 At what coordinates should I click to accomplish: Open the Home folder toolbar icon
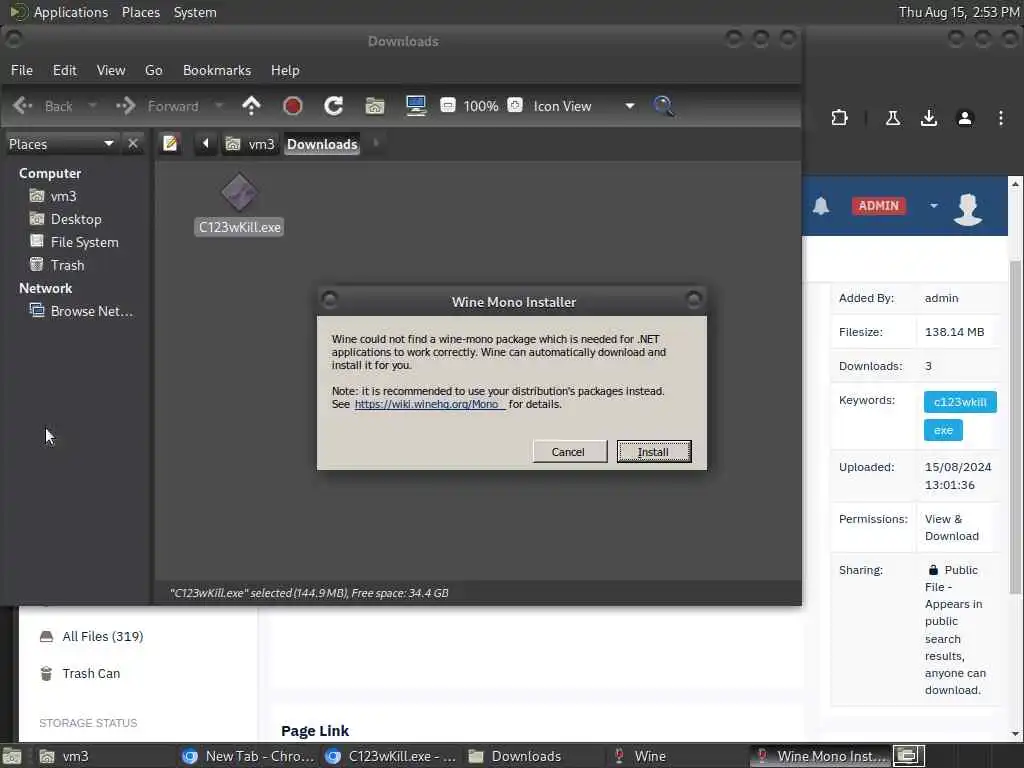pyautogui.click(x=375, y=106)
